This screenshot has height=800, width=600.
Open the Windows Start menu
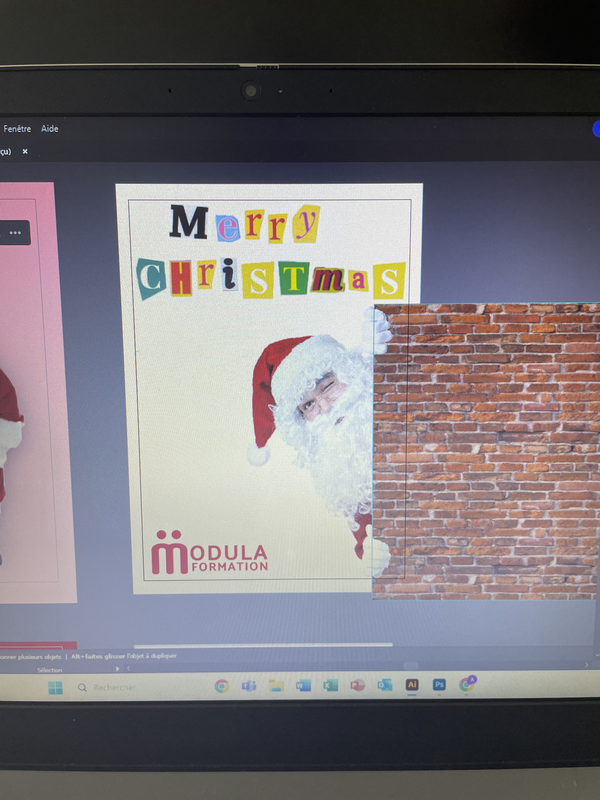pyautogui.click(x=55, y=687)
